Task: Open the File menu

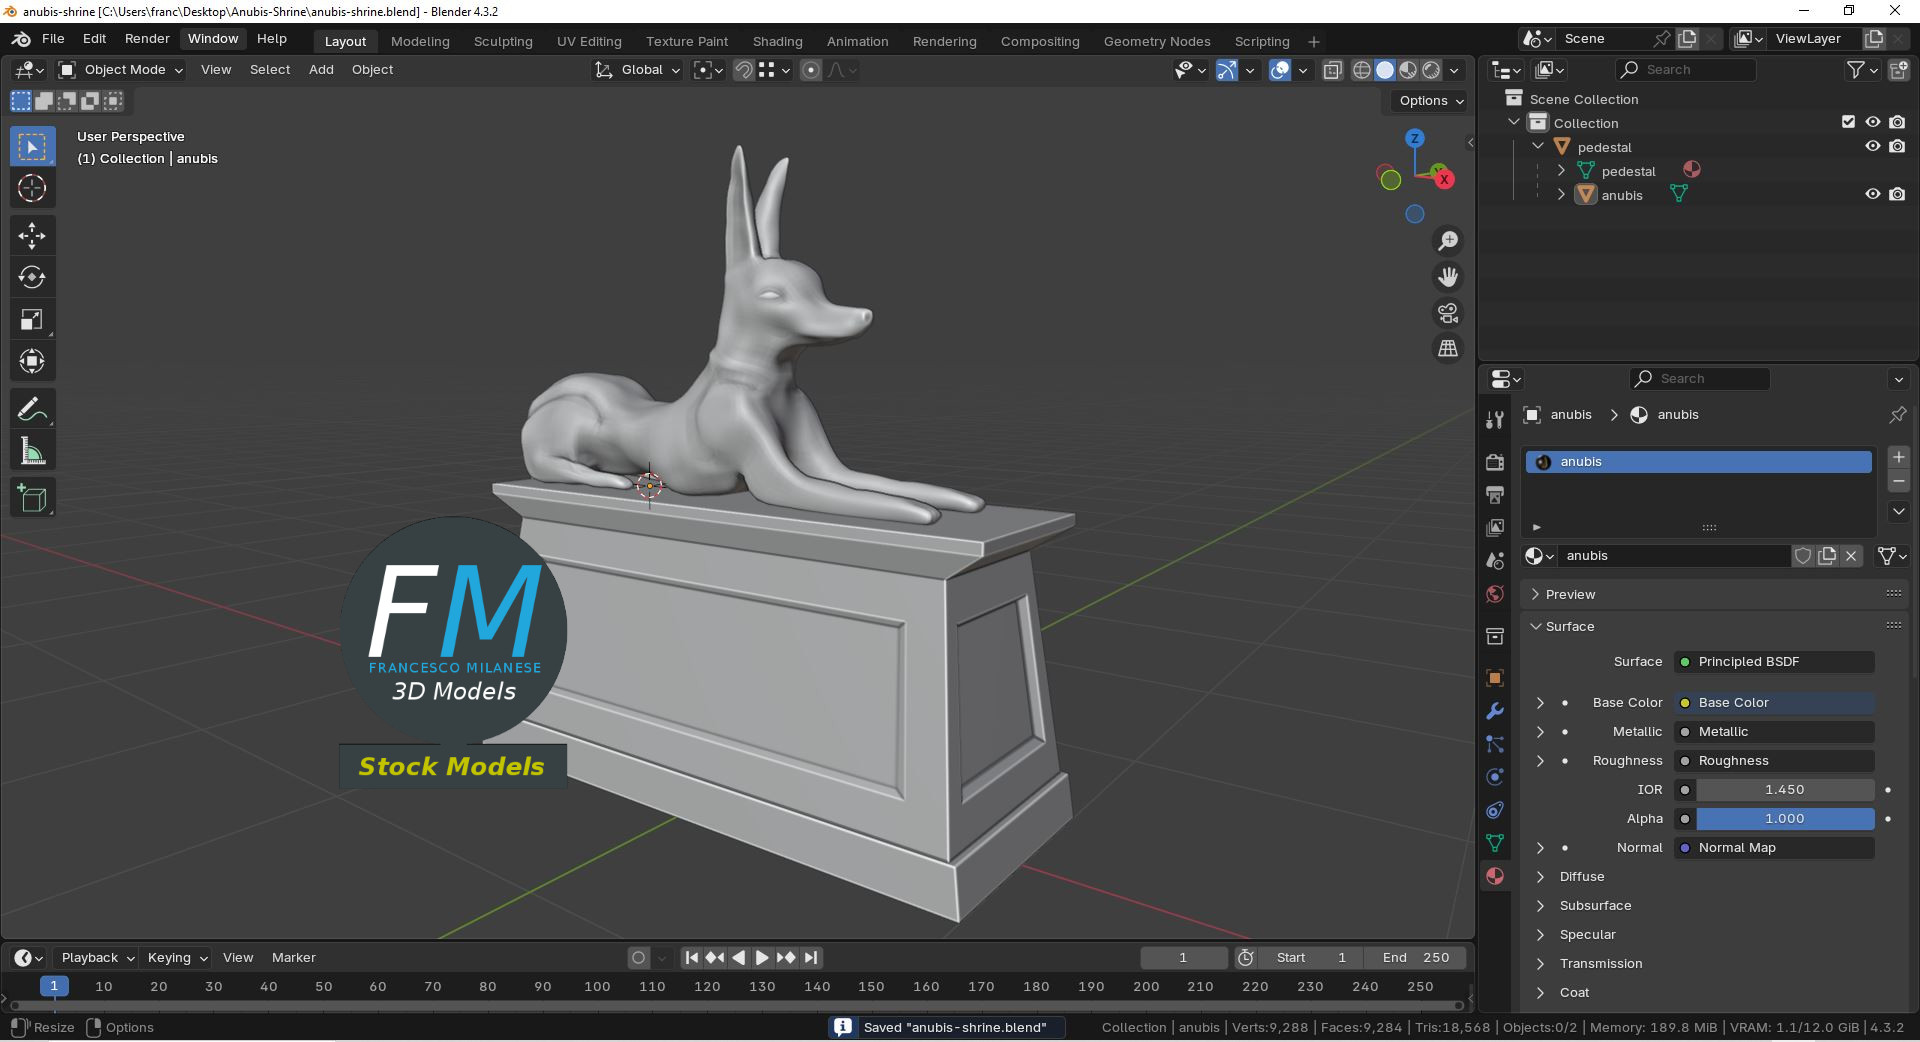Action: coord(53,39)
